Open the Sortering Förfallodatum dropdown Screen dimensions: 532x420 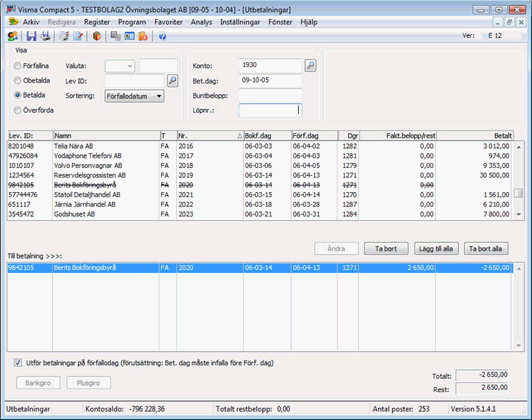pyautogui.click(x=134, y=96)
